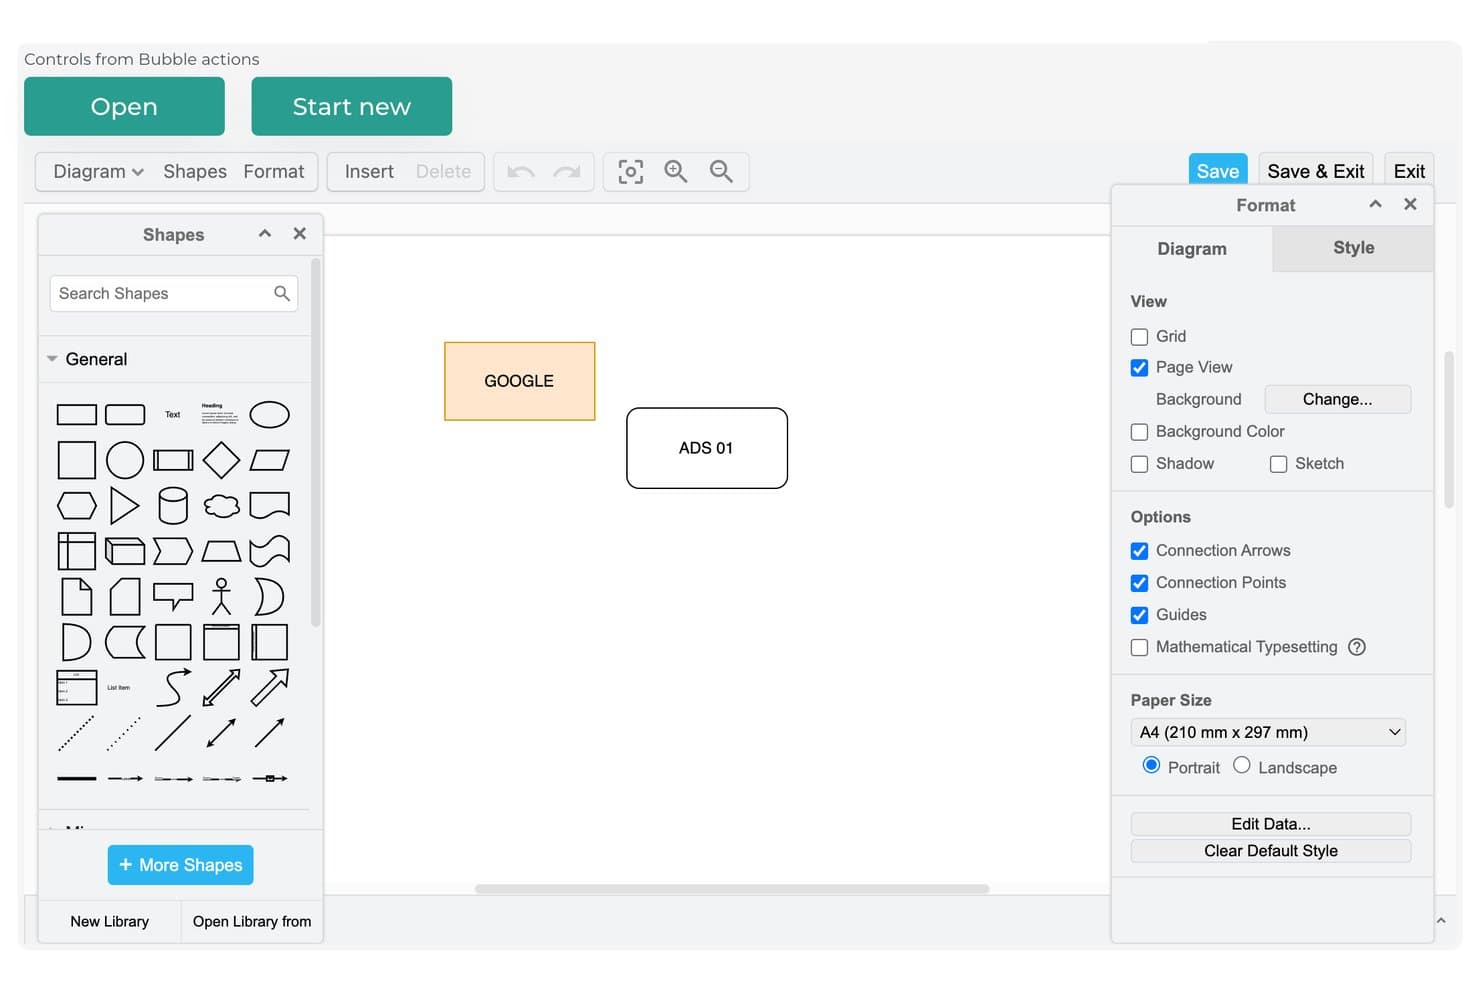1480x987 pixels.
Task: Click the Edit Data... button
Action: (1271, 824)
